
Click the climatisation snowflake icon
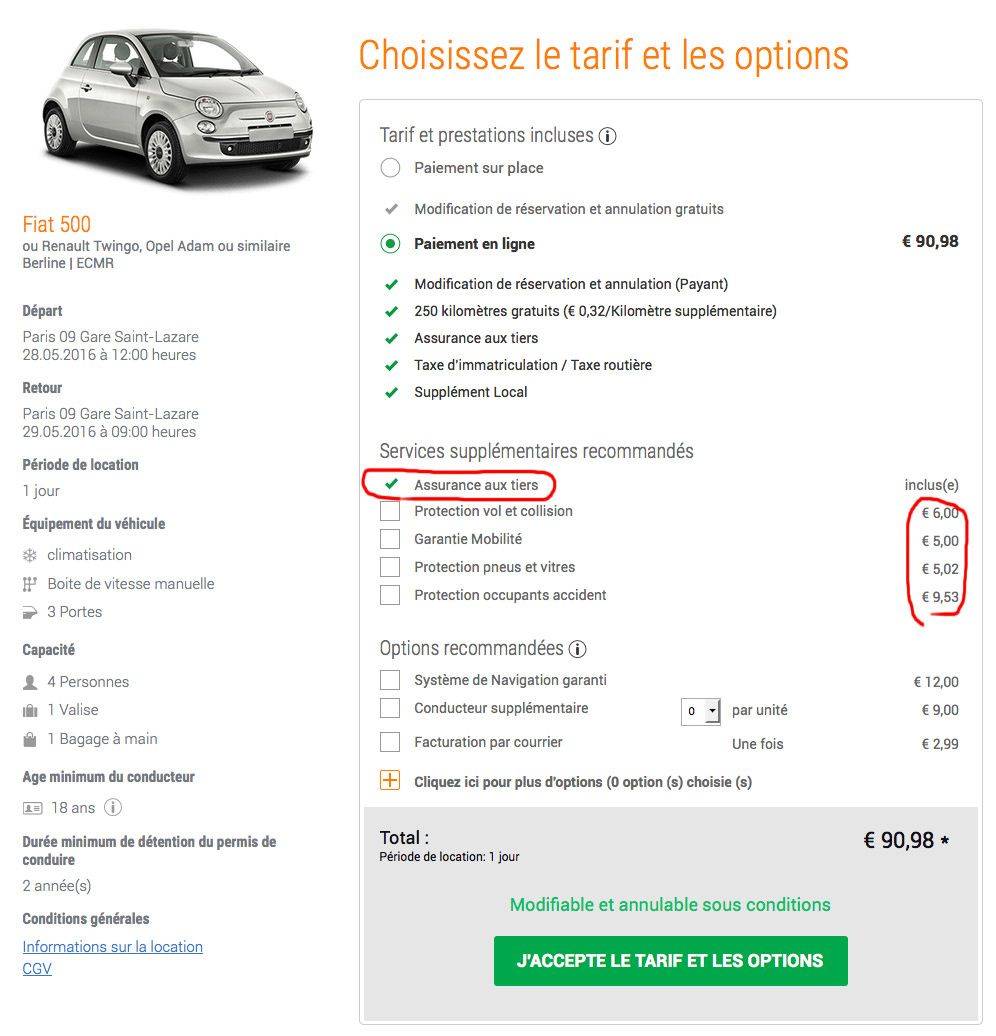point(30,556)
